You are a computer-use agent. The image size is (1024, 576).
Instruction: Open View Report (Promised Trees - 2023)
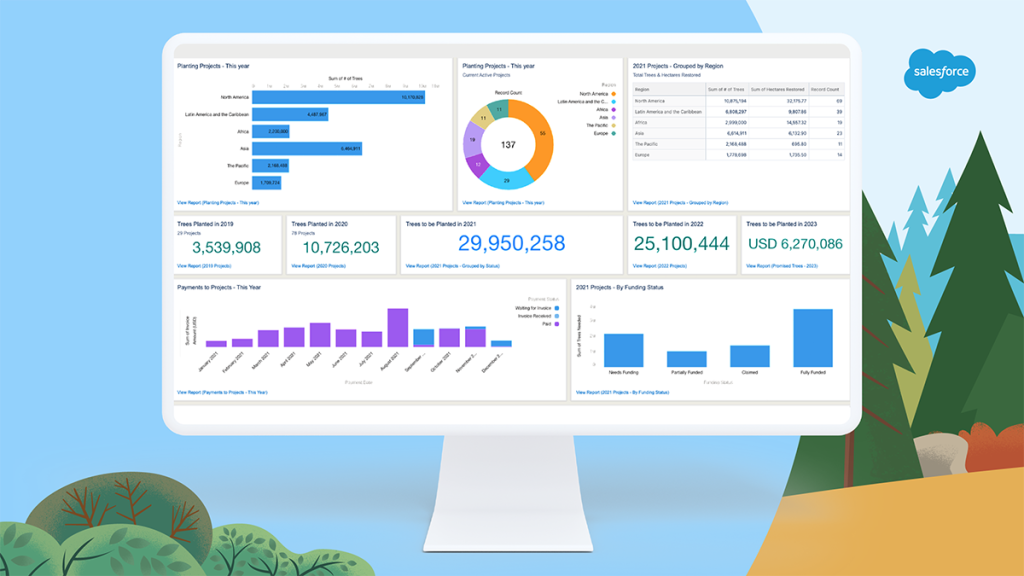click(x=782, y=266)
